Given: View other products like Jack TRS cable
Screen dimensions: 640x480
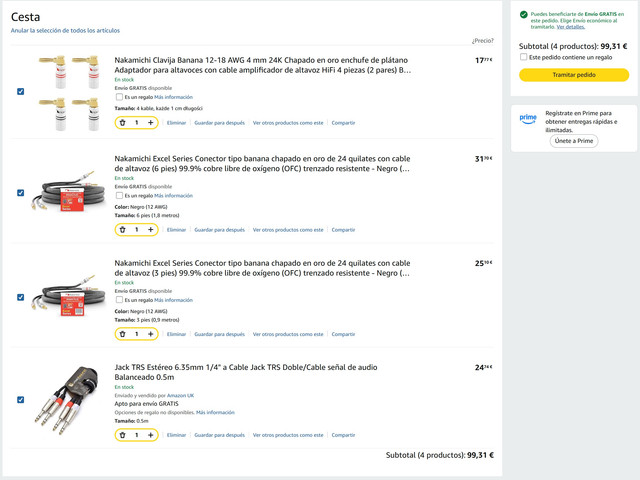Looking at the screenshot, I should click(288, 435).
